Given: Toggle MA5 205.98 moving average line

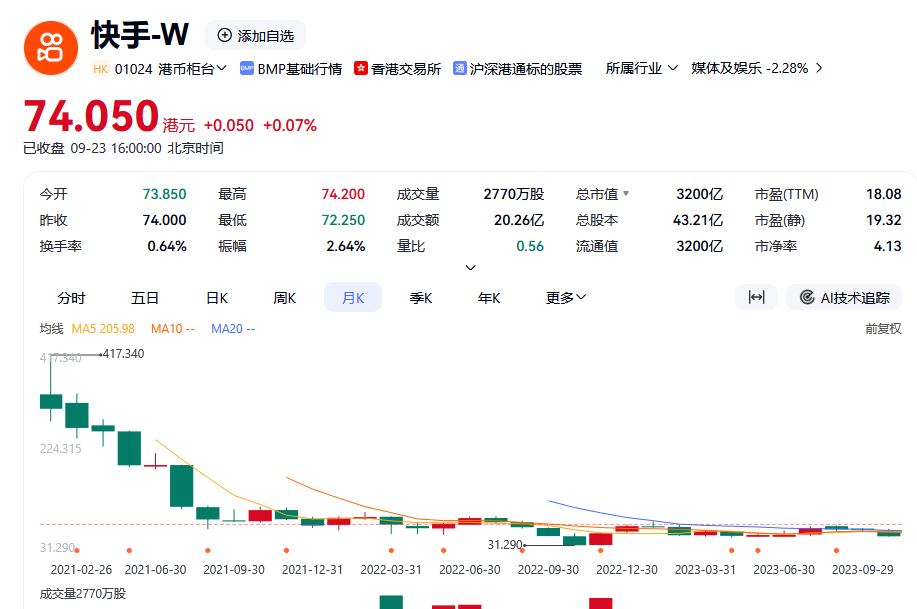Looking at the screenshot, I should [103, 329].
